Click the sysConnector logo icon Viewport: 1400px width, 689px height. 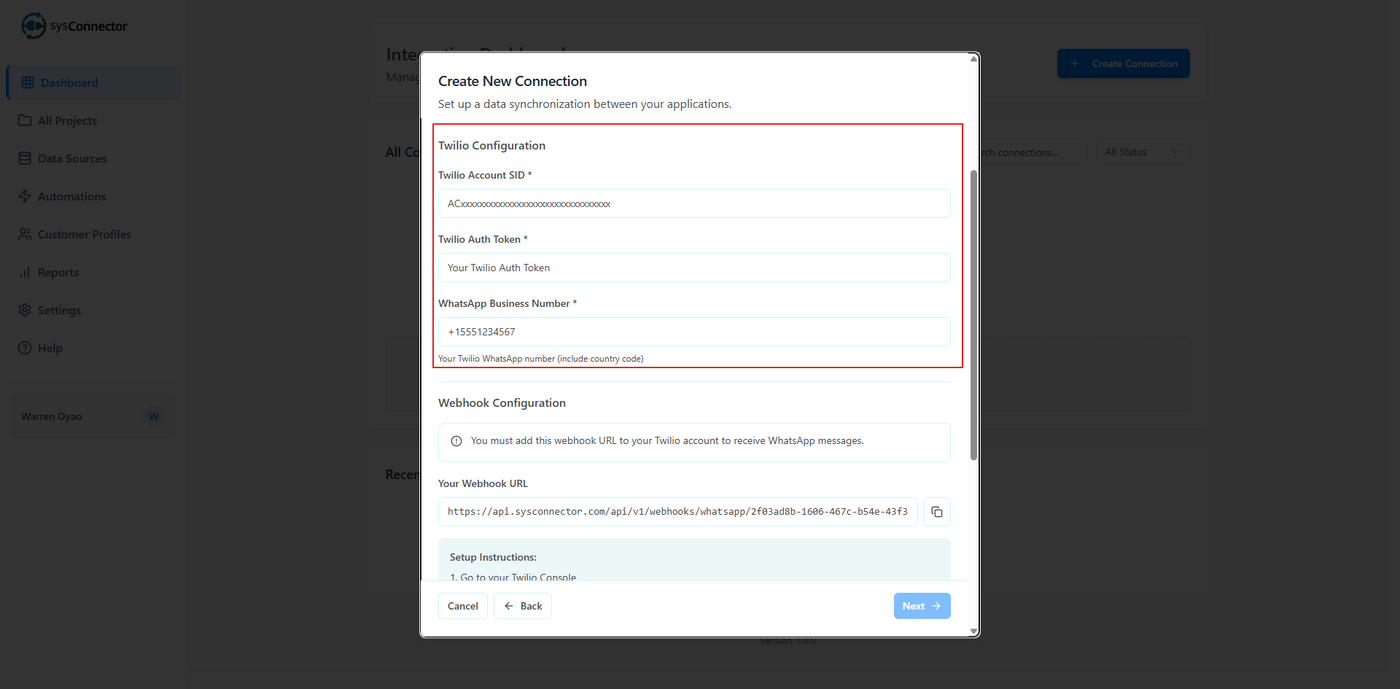pos(33,26)
